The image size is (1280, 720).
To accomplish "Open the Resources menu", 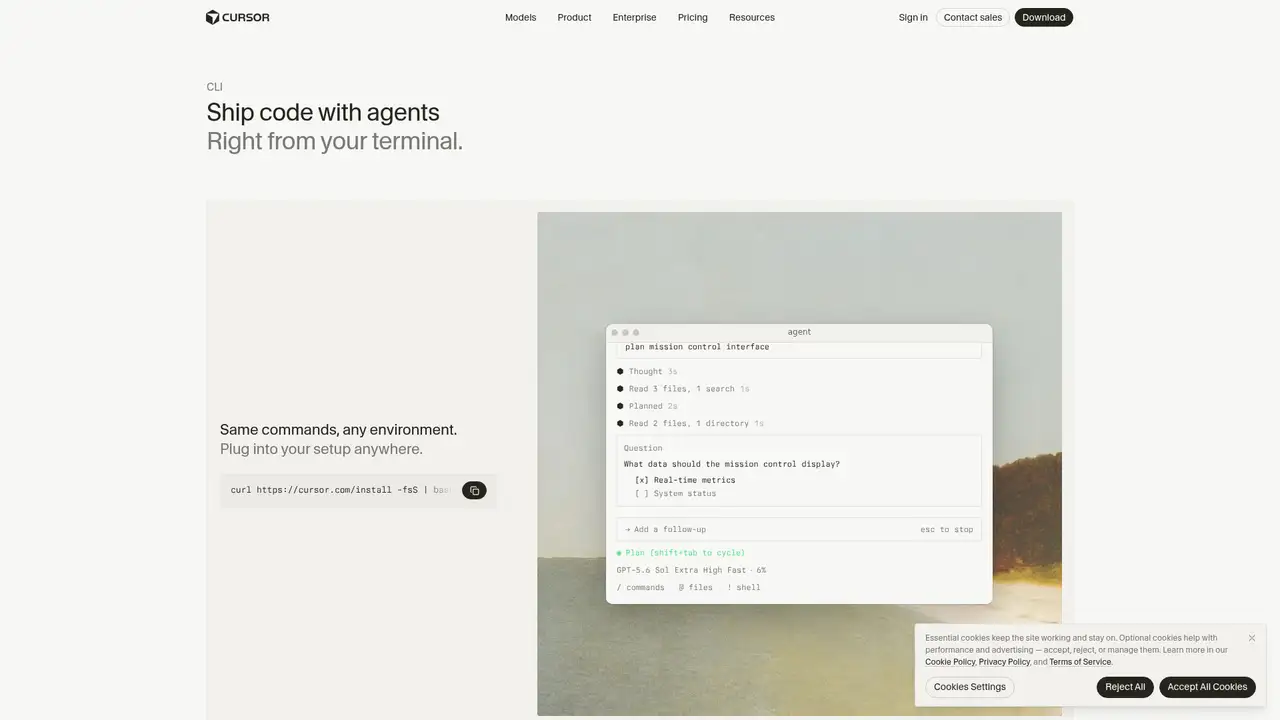I will click(752, 17).
